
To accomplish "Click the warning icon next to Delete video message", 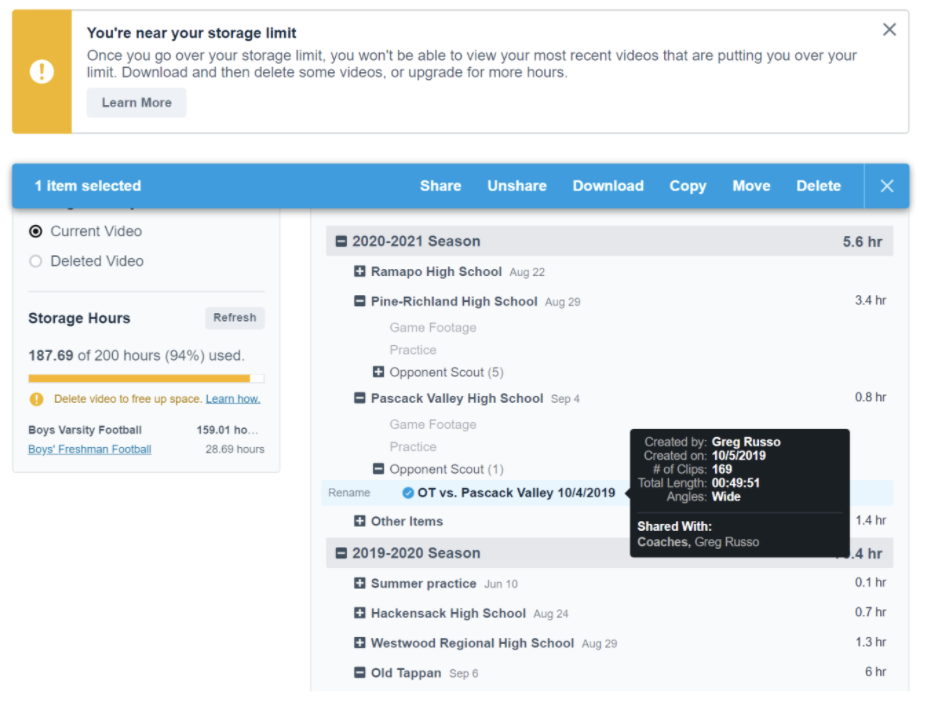I will pyautogui.click(x=37, y=399).
